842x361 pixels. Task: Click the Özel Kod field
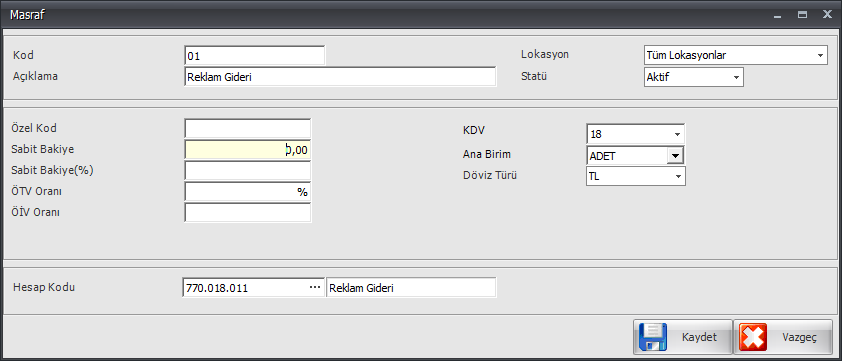pyautogui.click(x=248, y=129)
